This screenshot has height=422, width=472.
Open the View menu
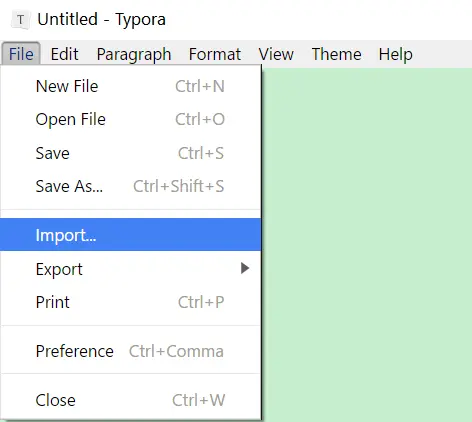click(276, 54)
